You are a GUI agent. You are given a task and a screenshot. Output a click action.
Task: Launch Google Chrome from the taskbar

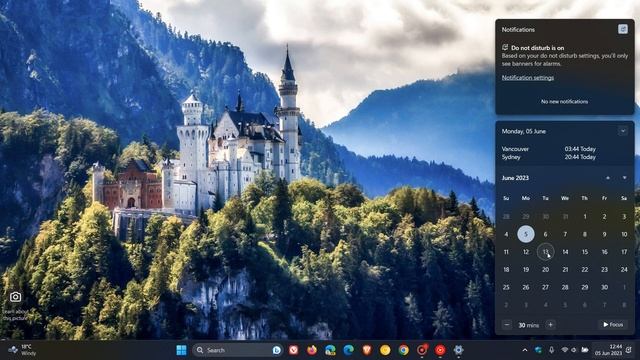pos(404,350)
